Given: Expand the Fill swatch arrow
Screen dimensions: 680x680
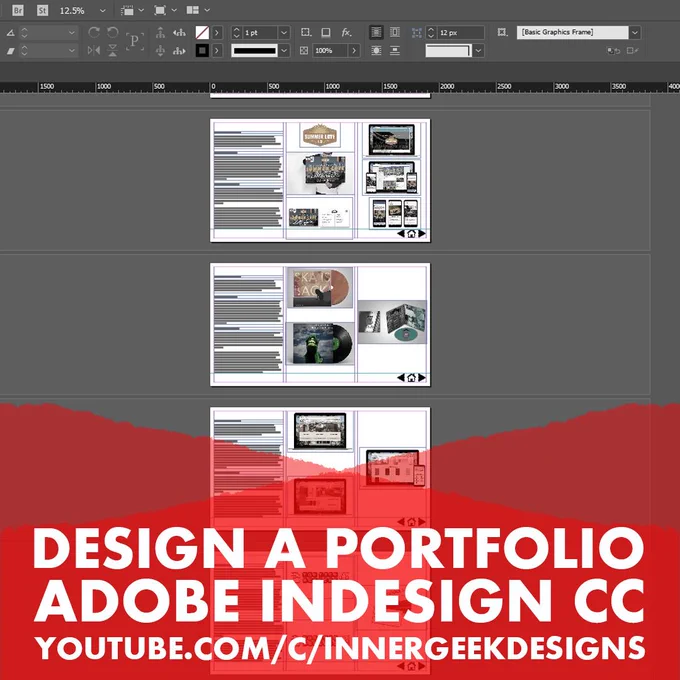Looking at the screenshot, I should point(217,33).
